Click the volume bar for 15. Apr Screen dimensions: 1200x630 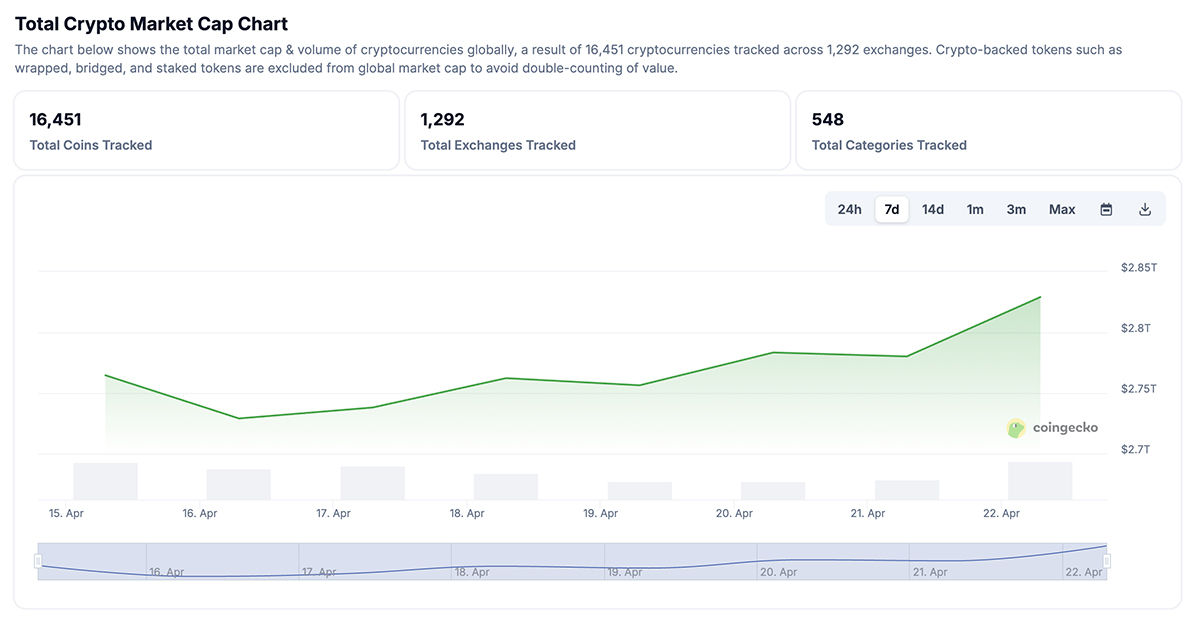pos(105,481)
